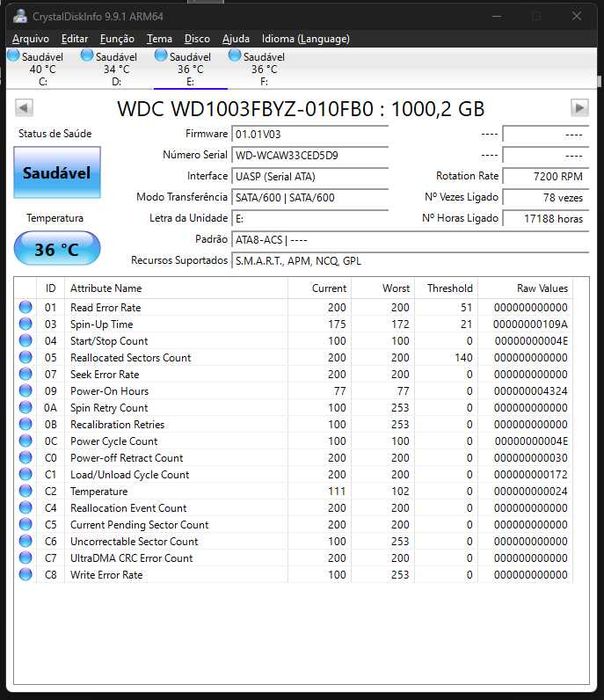Go to previous disk with left arrow
The image size is (604, 700).
[x=24, y=108]
